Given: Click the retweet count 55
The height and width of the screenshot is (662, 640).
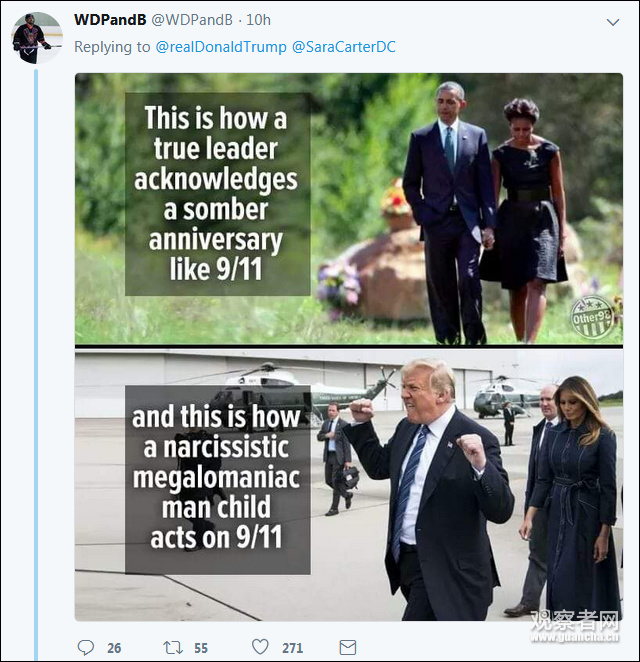Looking at the screenshot, I should pos(201,648).
